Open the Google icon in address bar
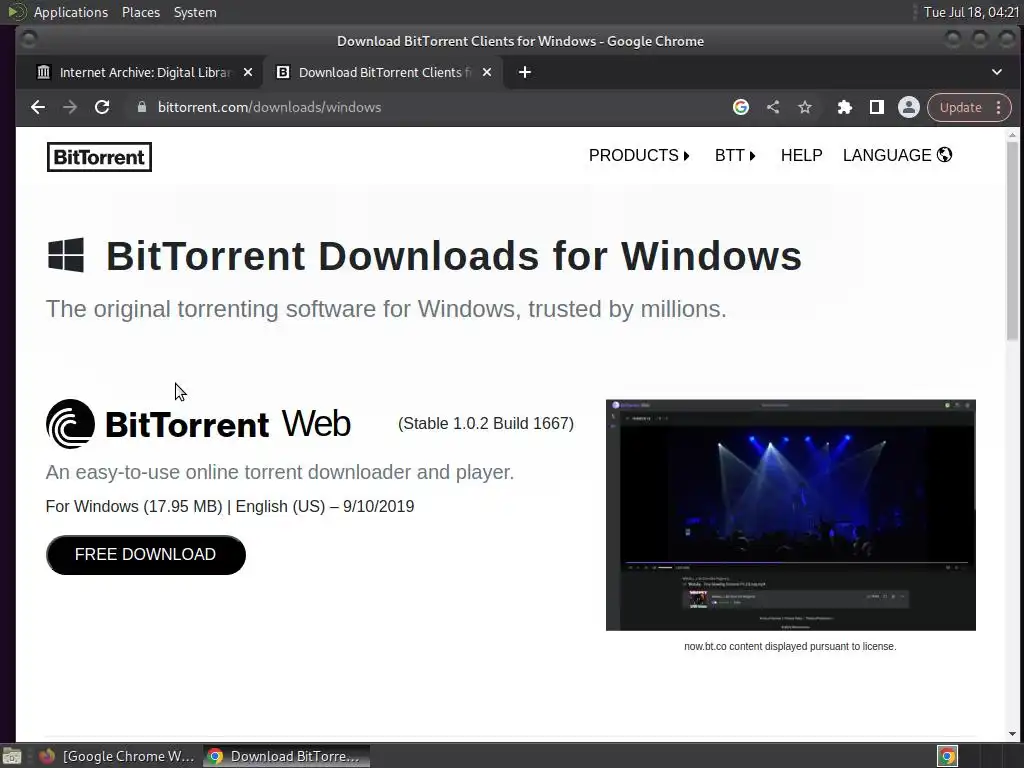 coord(741,107)
